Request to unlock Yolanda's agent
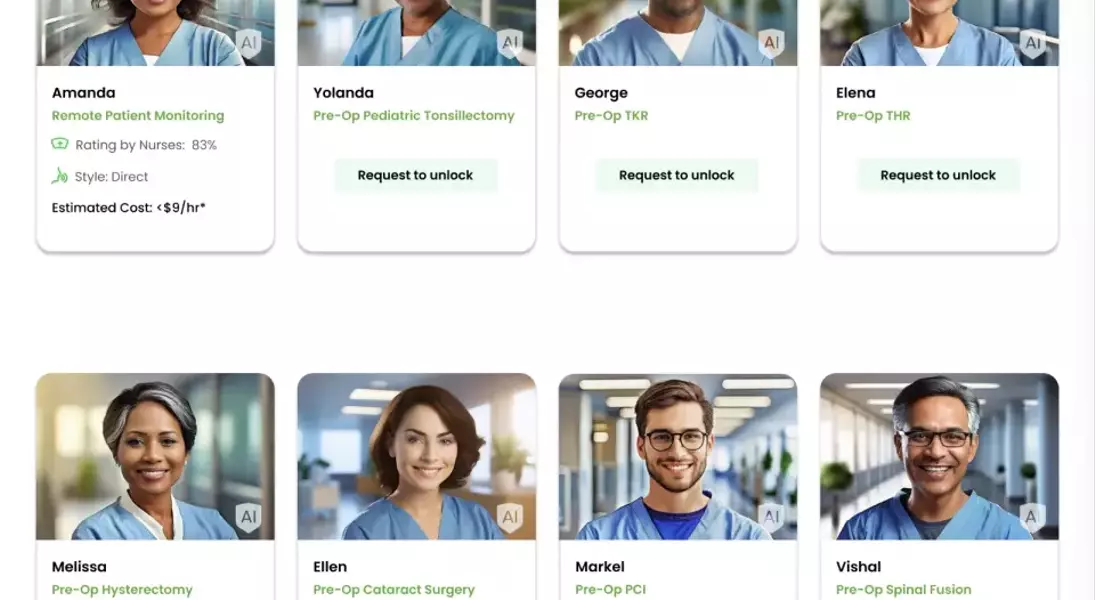1095x600 pixels. point(416,175)
